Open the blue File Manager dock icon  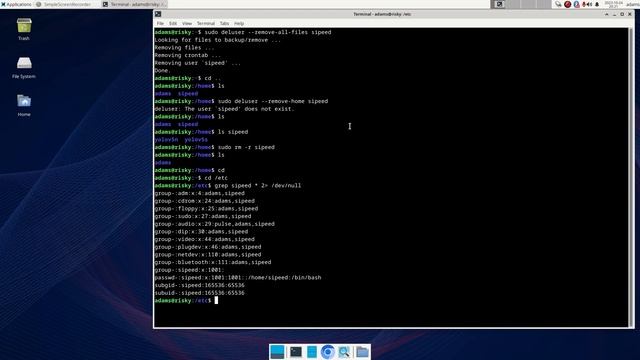click(x=312, y=351)
